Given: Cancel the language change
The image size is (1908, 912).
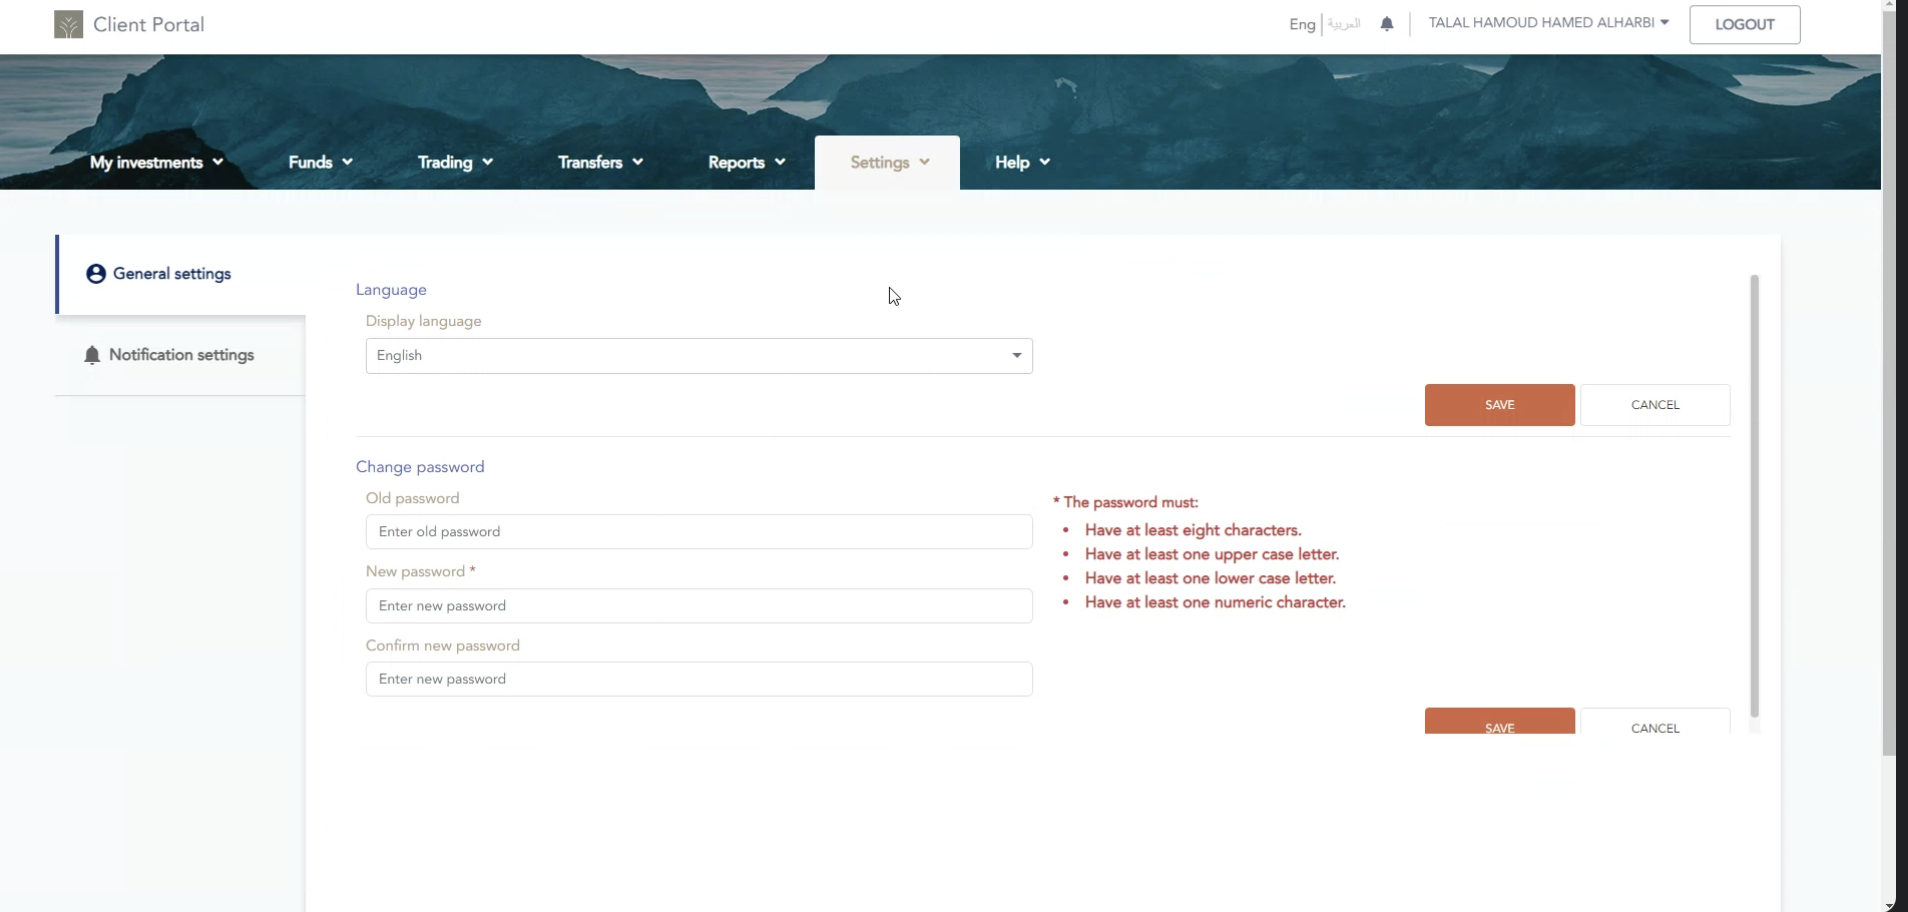Looking at the screenshot, I should pyautogui.click(x=1654, y=405).
